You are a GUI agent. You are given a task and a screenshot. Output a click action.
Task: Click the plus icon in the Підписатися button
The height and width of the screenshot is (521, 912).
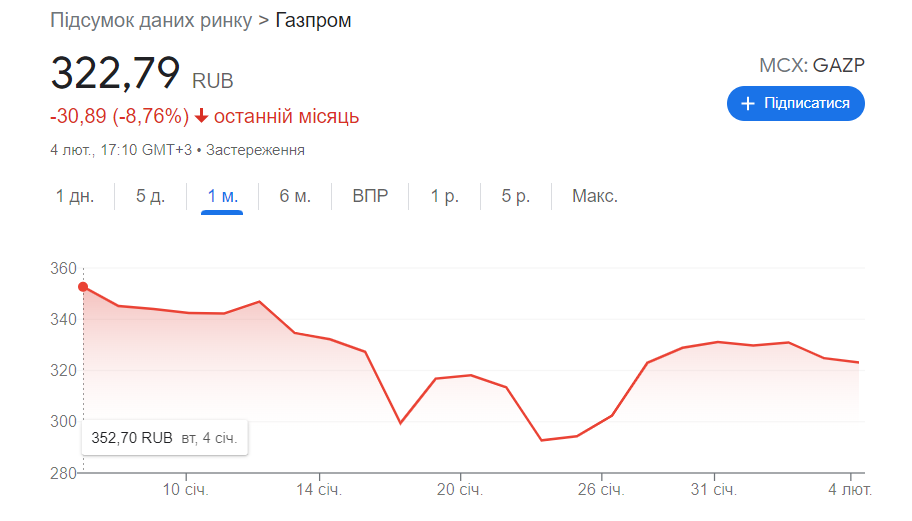coord(747,104)
